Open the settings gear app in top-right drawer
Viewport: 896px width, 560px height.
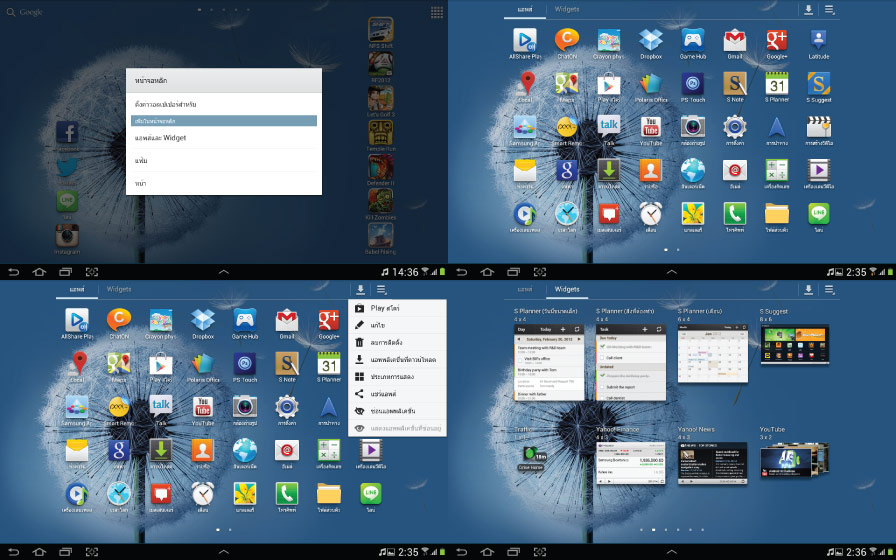[x=734, y=126]
